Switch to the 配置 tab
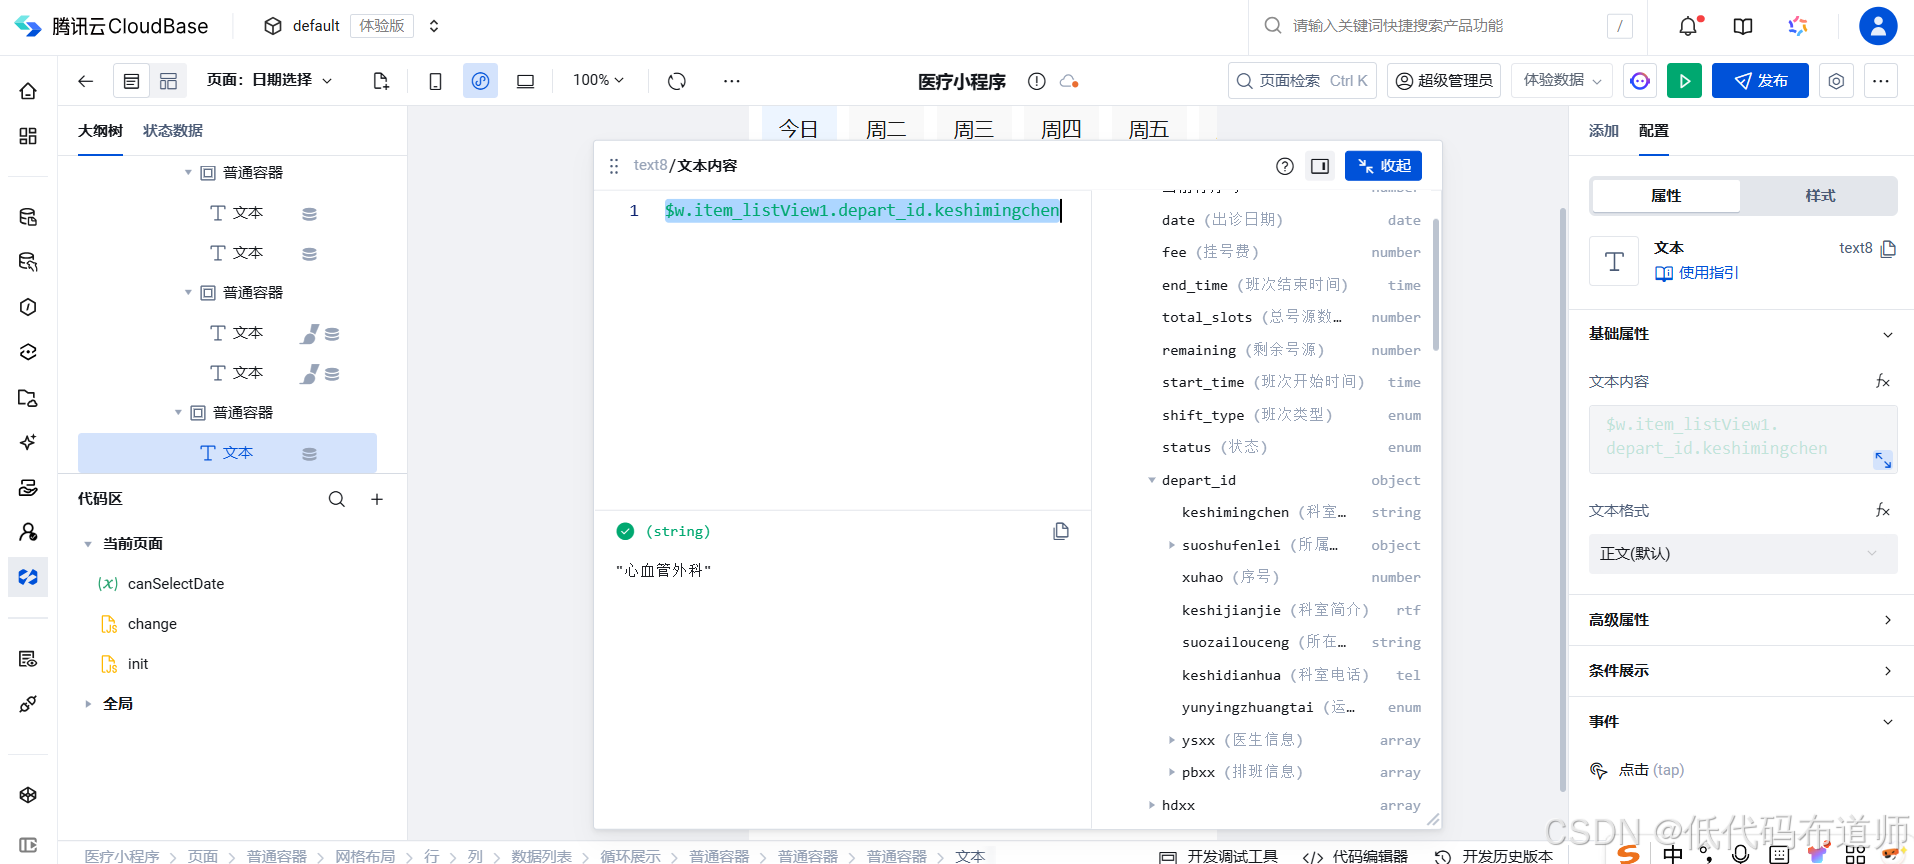The image size is (1914, 864). (x=1654, y=131)
